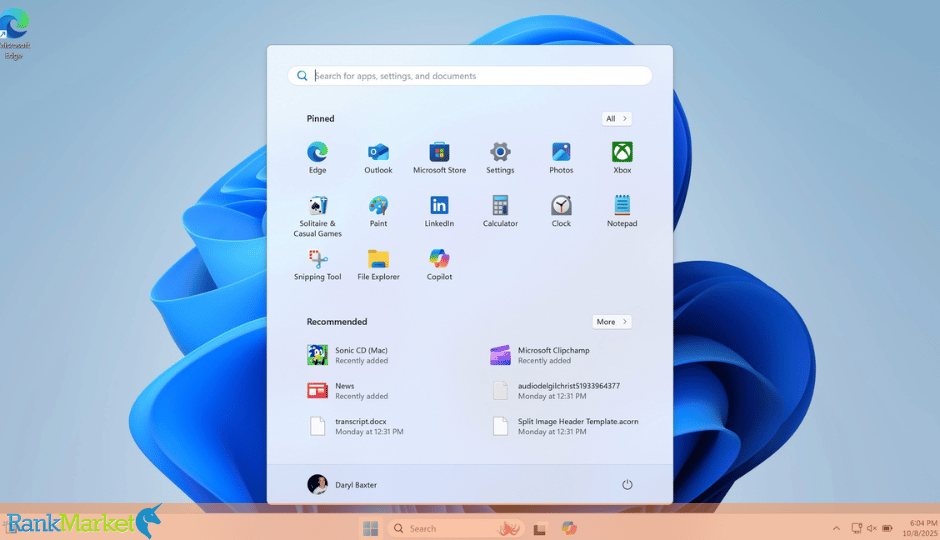Click the Windows Start button on taskbar
This screenshot has height=540, width=940.
click(370, 528)
